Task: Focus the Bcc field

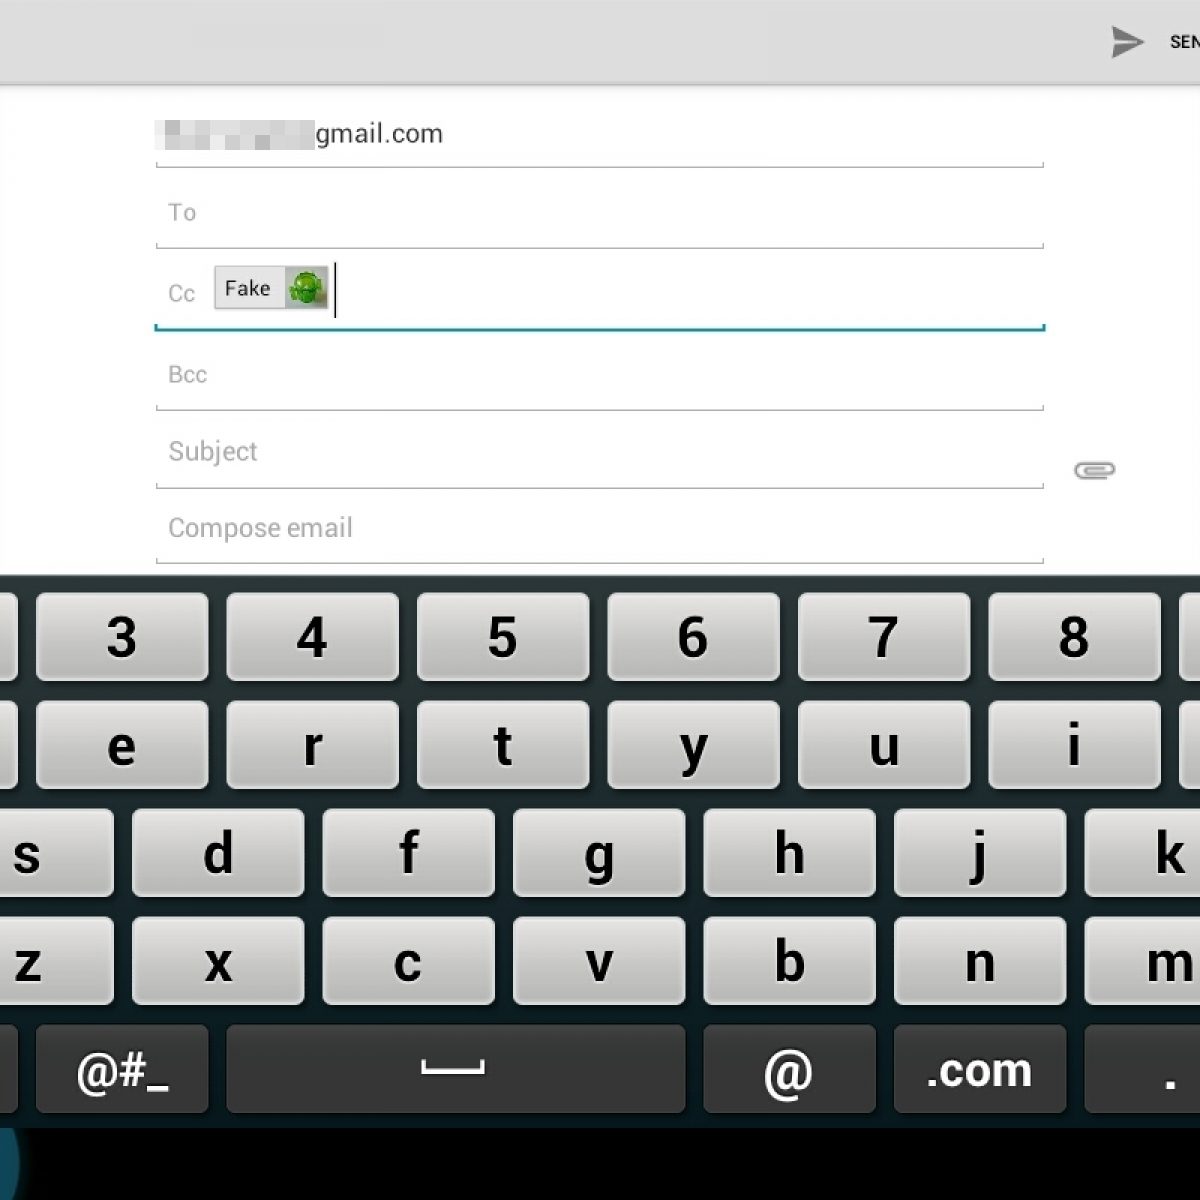Action: [x=600, y=375]
